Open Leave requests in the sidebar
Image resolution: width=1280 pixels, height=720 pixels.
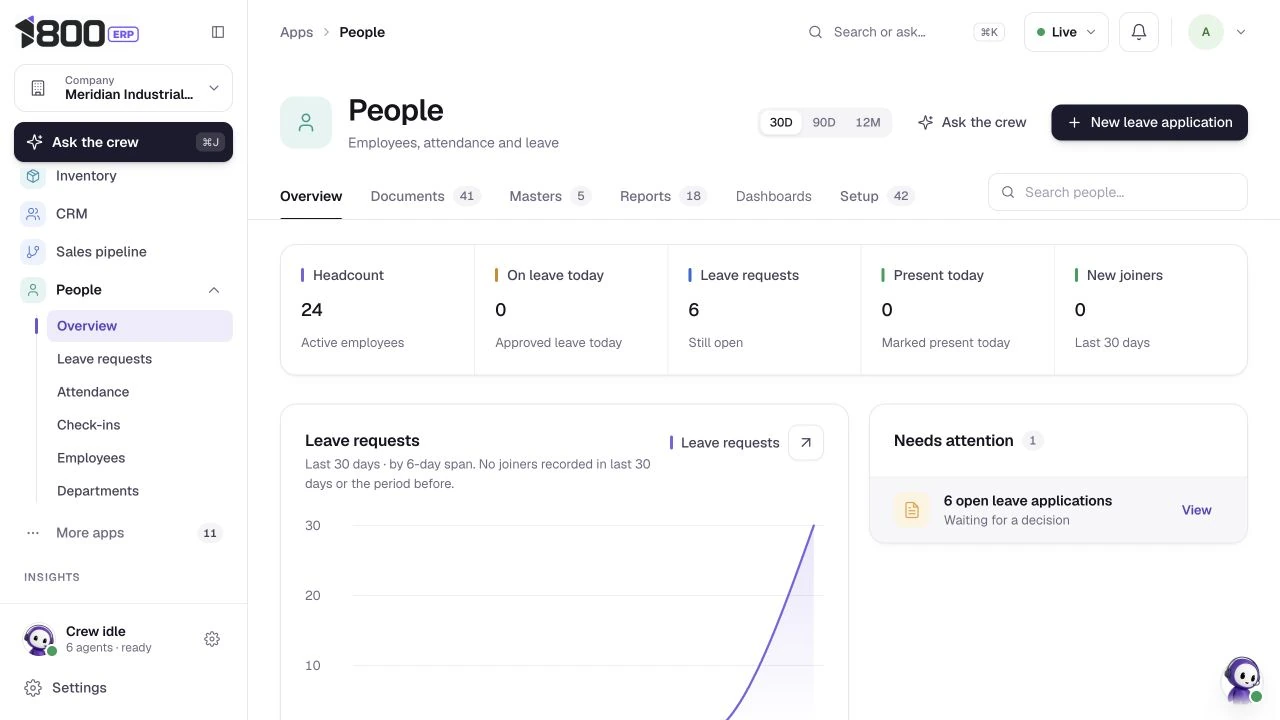[x=140, y=359]
